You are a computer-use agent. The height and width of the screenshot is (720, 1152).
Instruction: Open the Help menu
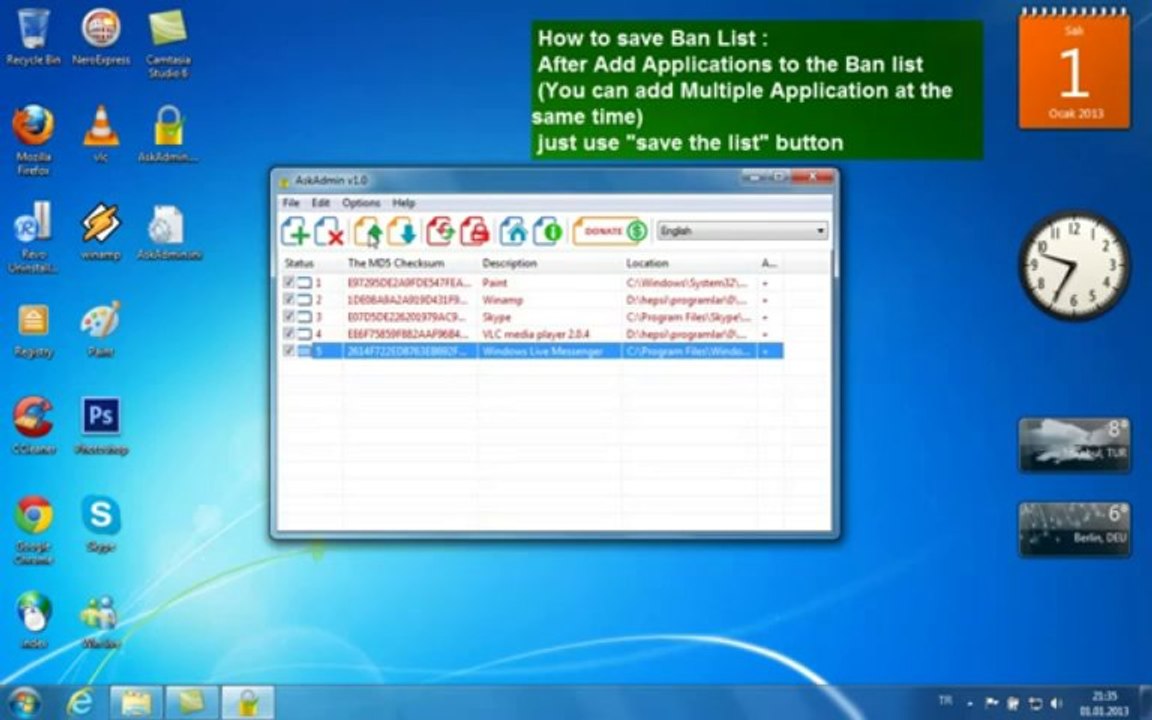coord(403,203)
